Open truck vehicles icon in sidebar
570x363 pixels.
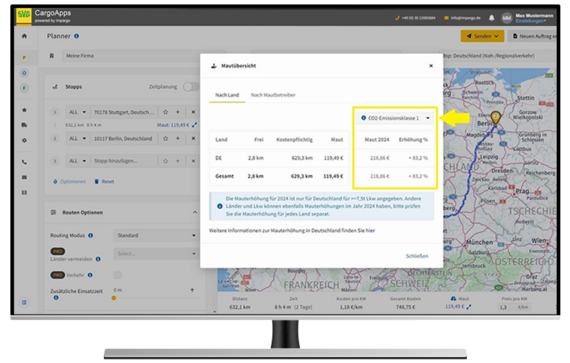(x=24, y=125)
